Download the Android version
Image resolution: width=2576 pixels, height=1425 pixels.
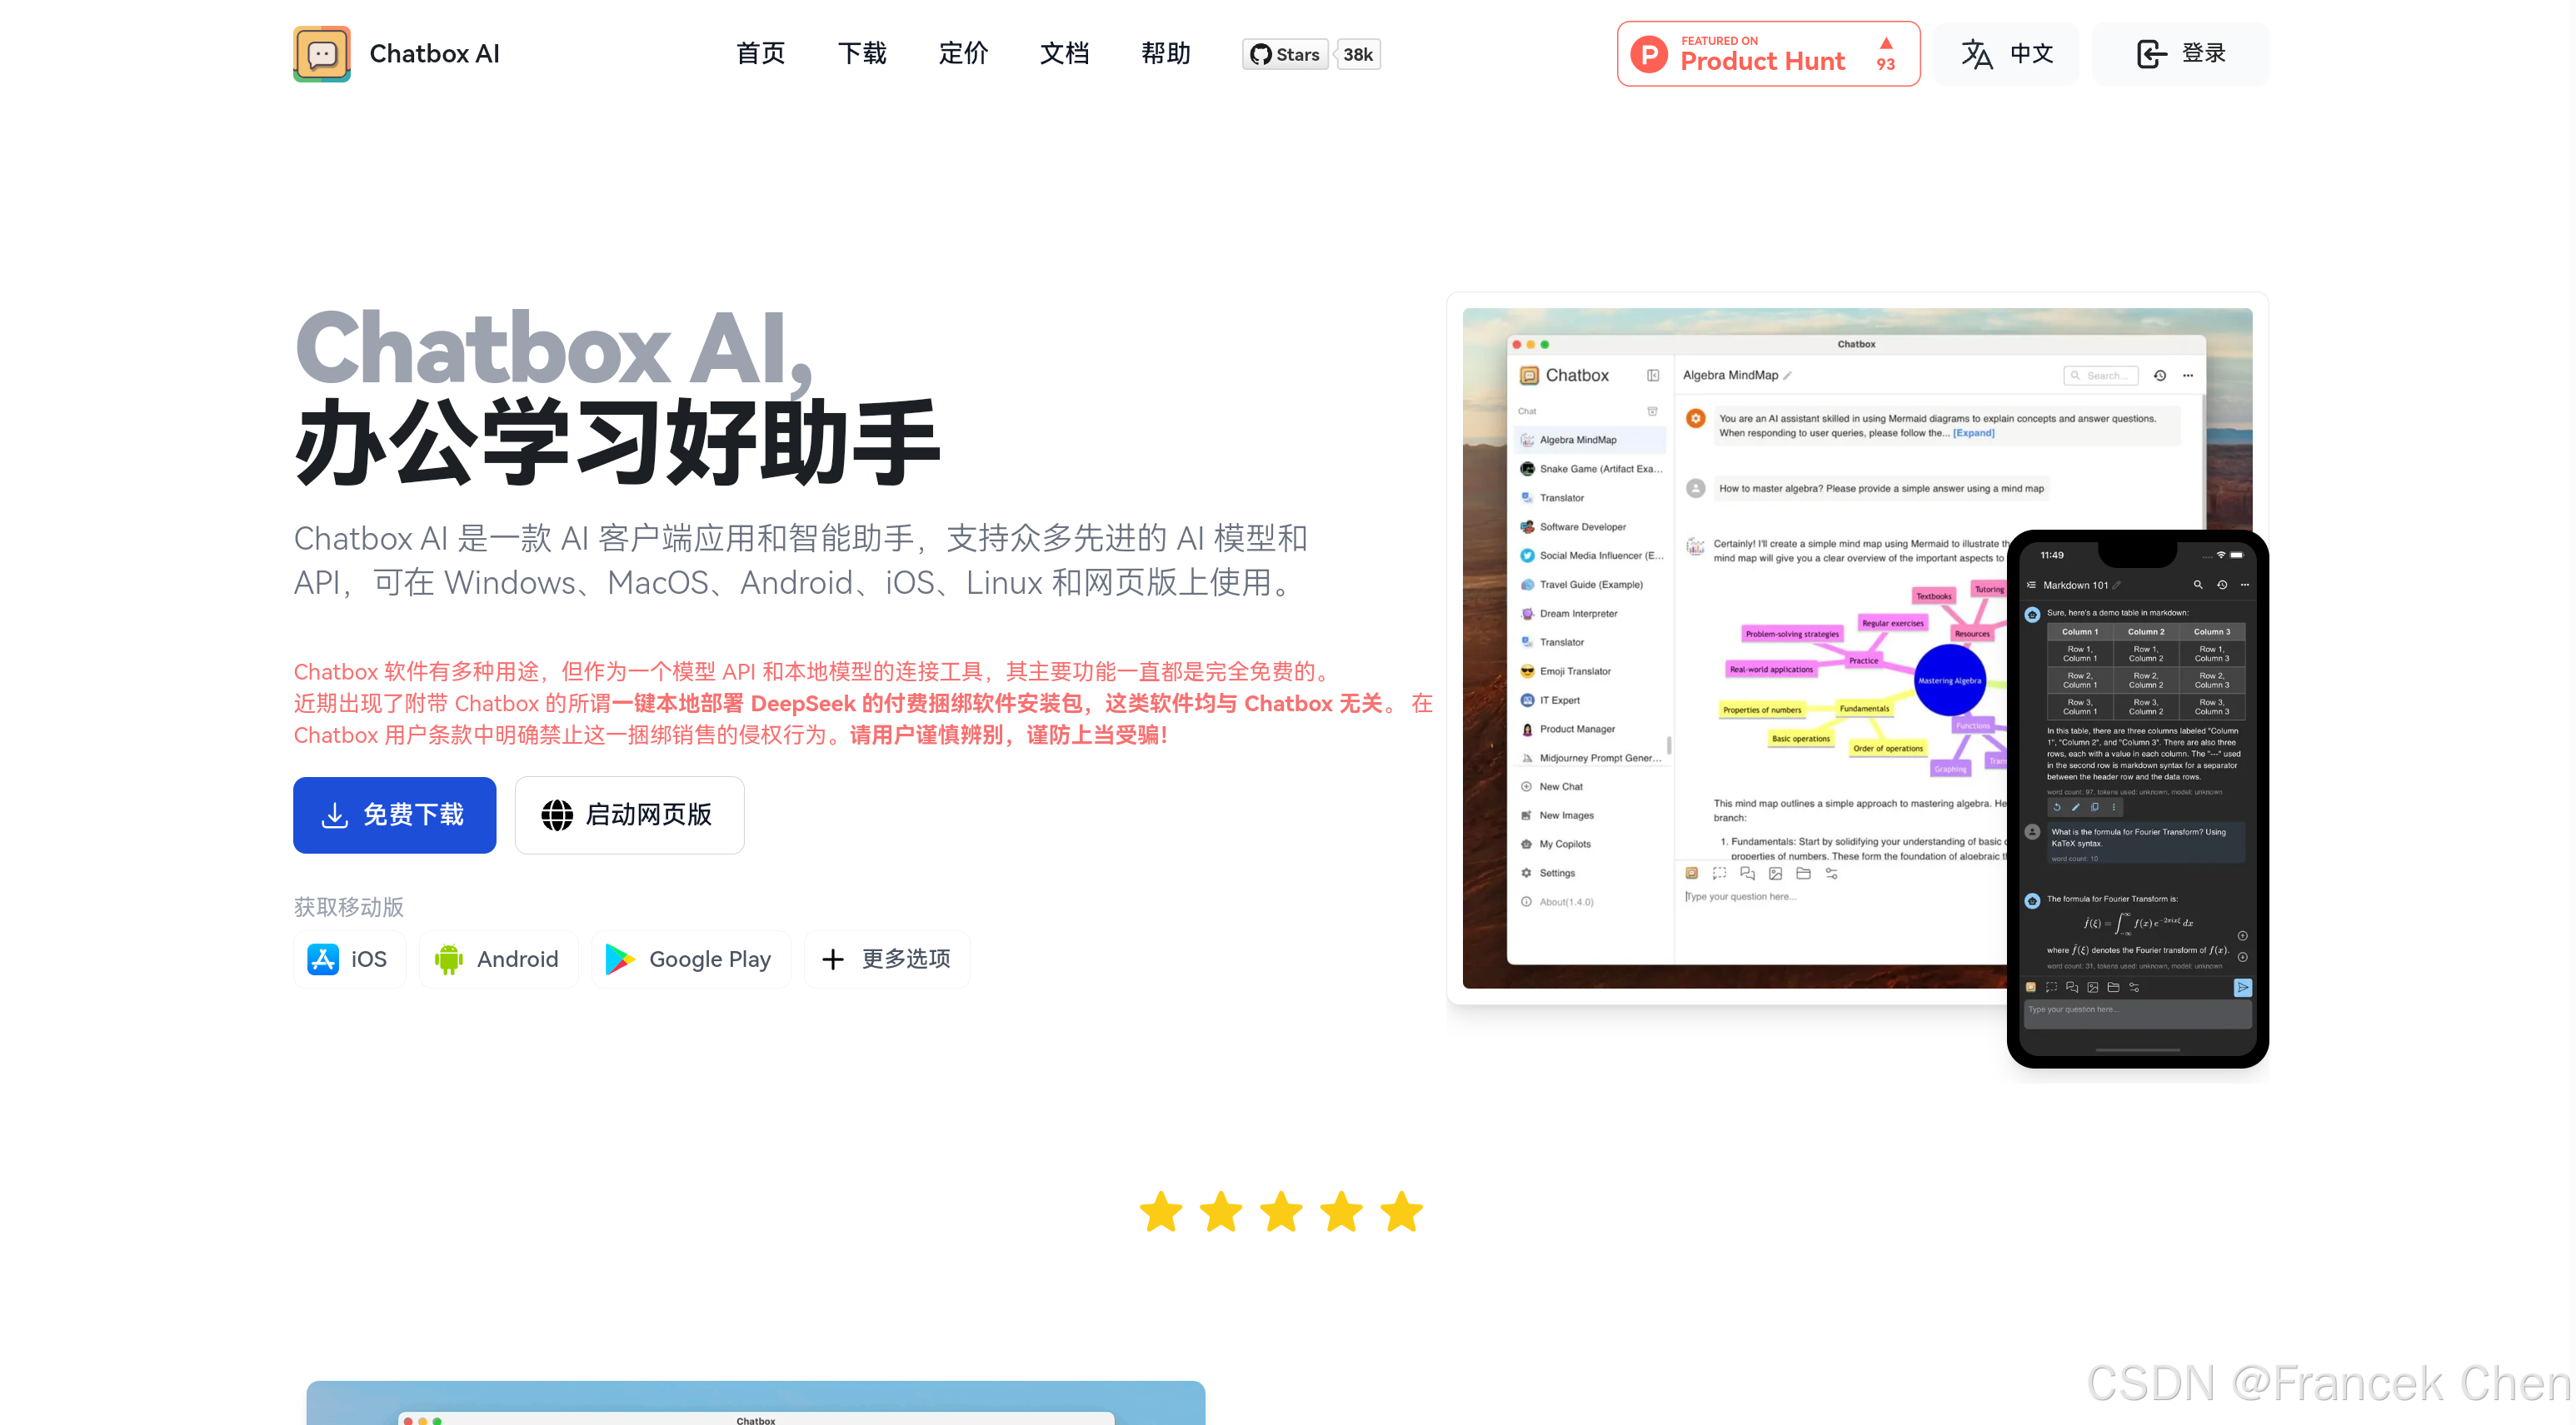pos(498,959)
